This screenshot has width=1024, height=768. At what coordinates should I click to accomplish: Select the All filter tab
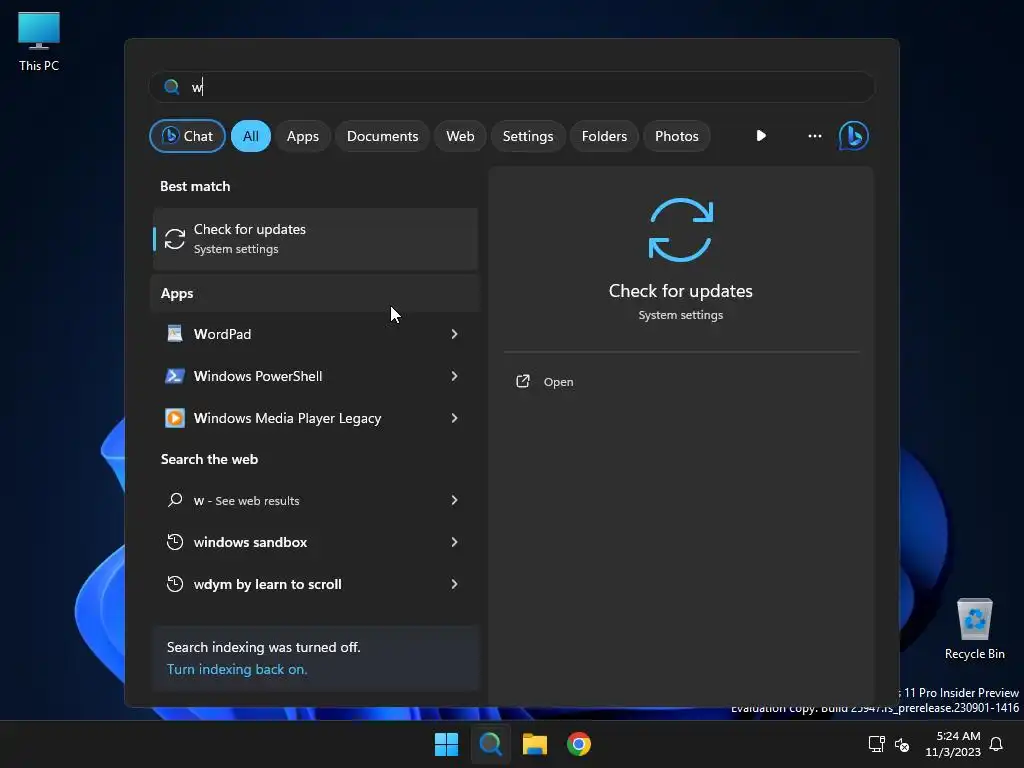[251, 136]
